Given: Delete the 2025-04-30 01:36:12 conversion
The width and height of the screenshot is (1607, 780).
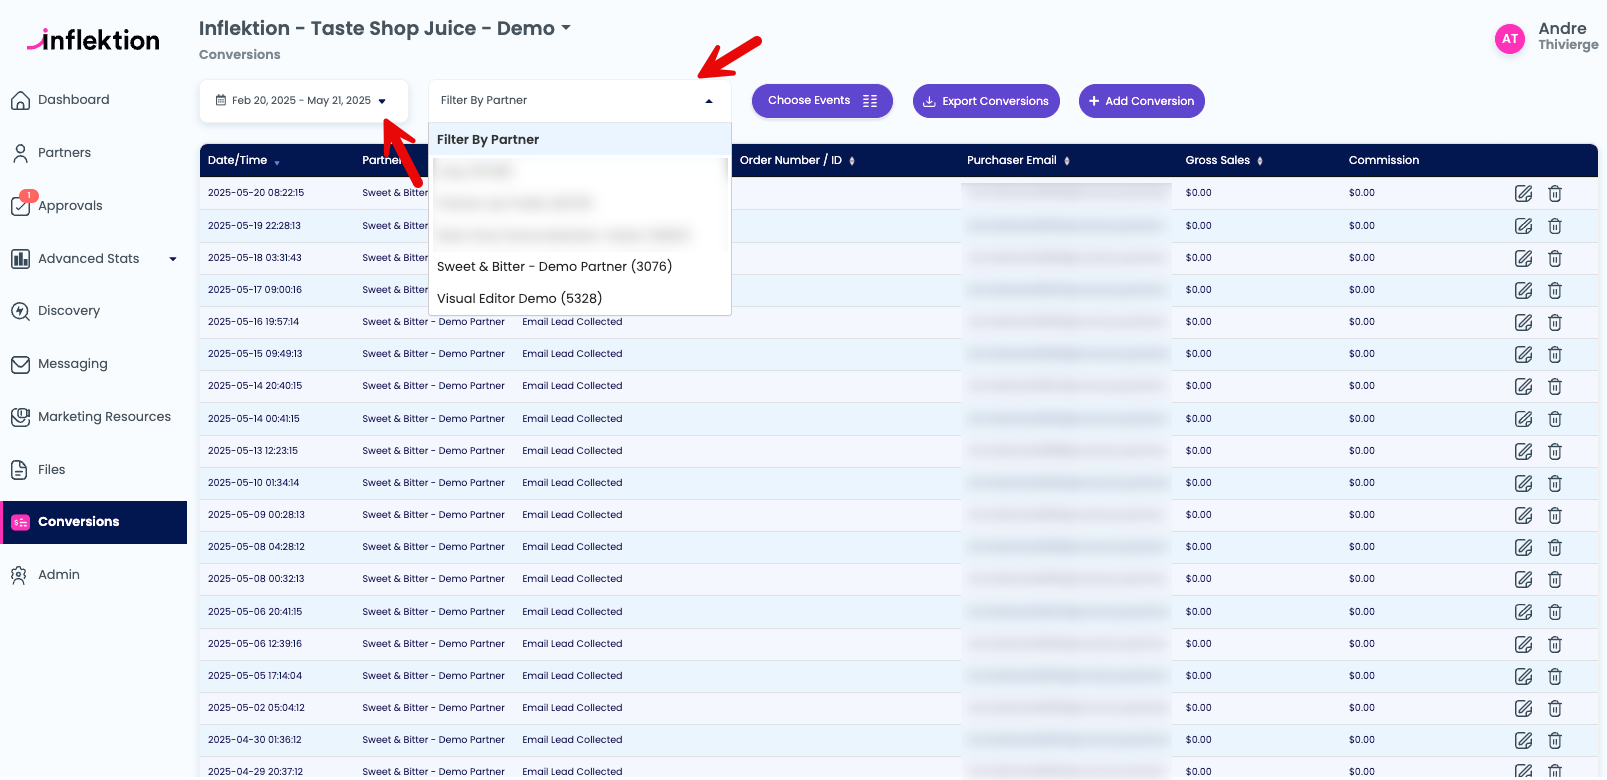Looking at the screenshot, I should [x=1555, y=740].
